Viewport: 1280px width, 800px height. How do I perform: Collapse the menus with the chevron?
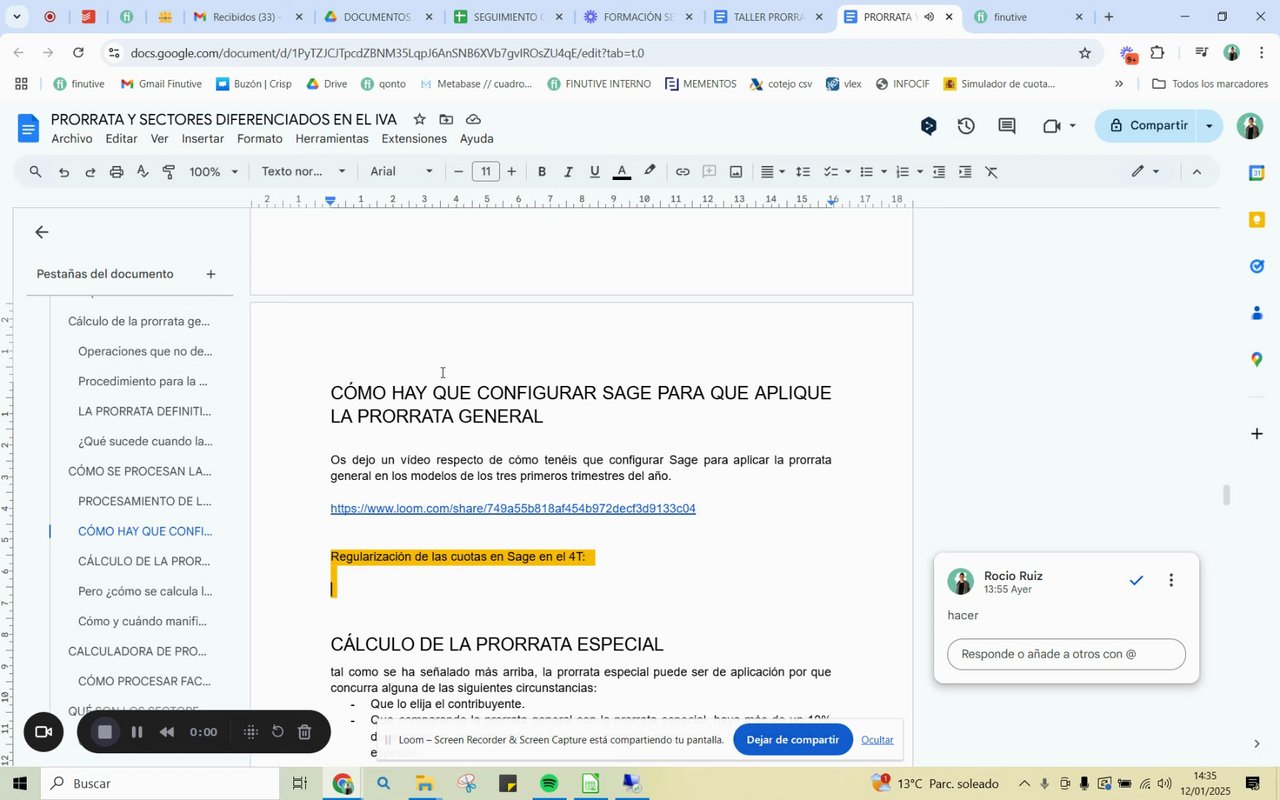tap(1197, 172)
